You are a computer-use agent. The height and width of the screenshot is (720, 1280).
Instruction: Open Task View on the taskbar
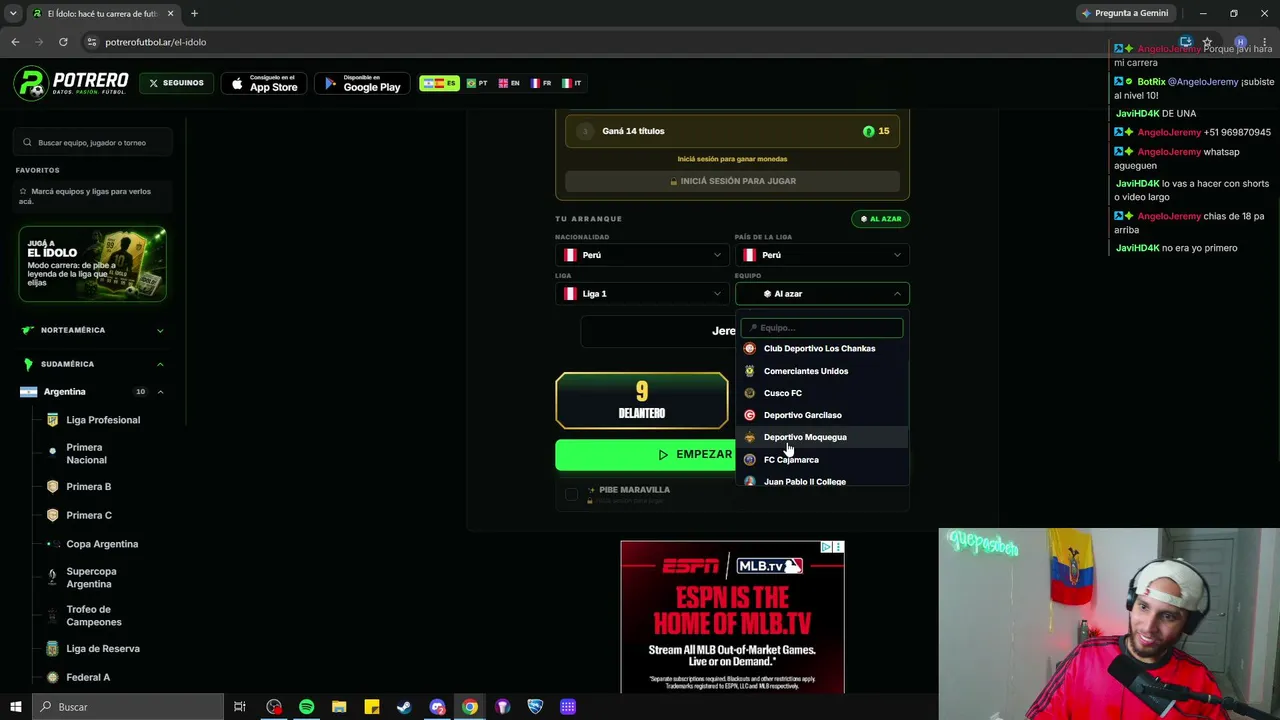tap(240, 707)
